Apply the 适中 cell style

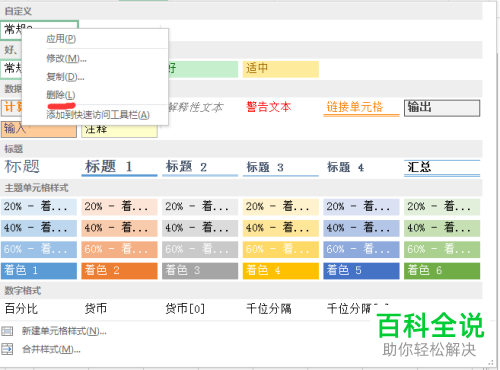(x=281, y=69)
